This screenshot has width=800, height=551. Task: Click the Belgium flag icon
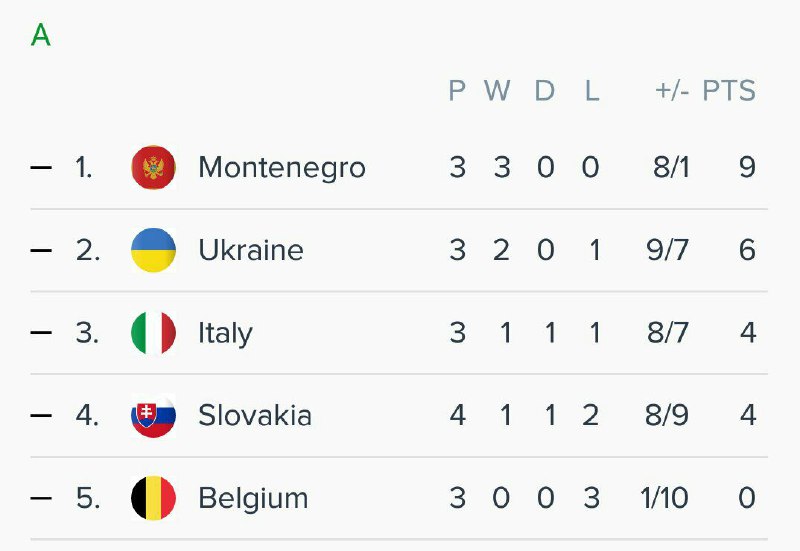(153, 498)
